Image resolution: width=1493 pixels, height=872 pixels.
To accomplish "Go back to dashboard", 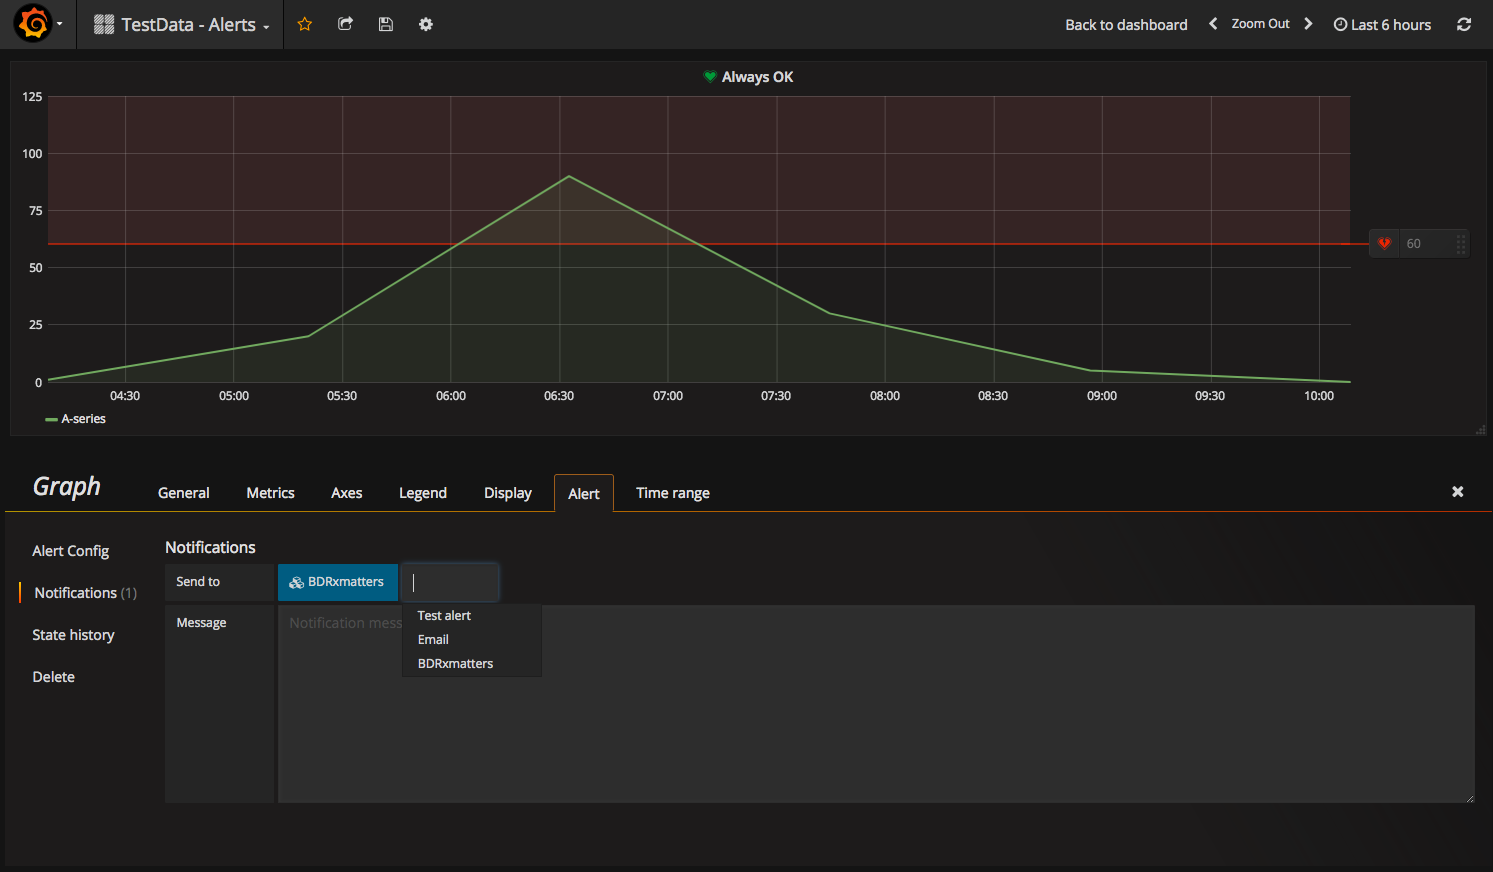I will [1126, 25].
